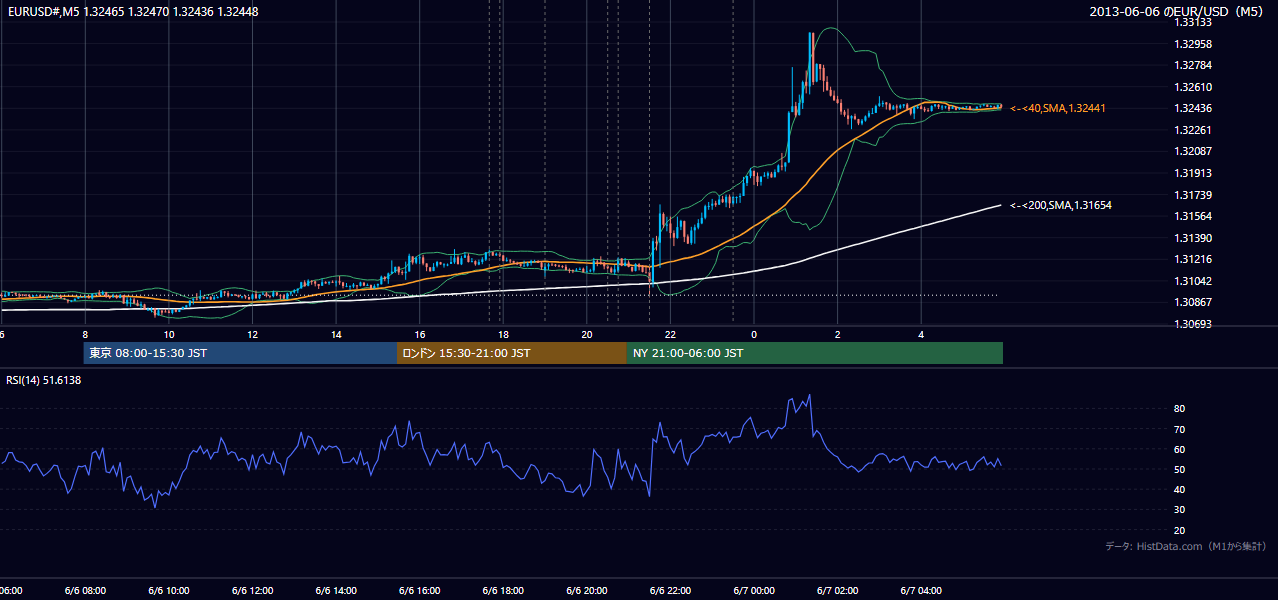Screen dimensions: 1278x600
Task: Click price level 1.32436 on the axis
Action: click(x=1193, y=108)
